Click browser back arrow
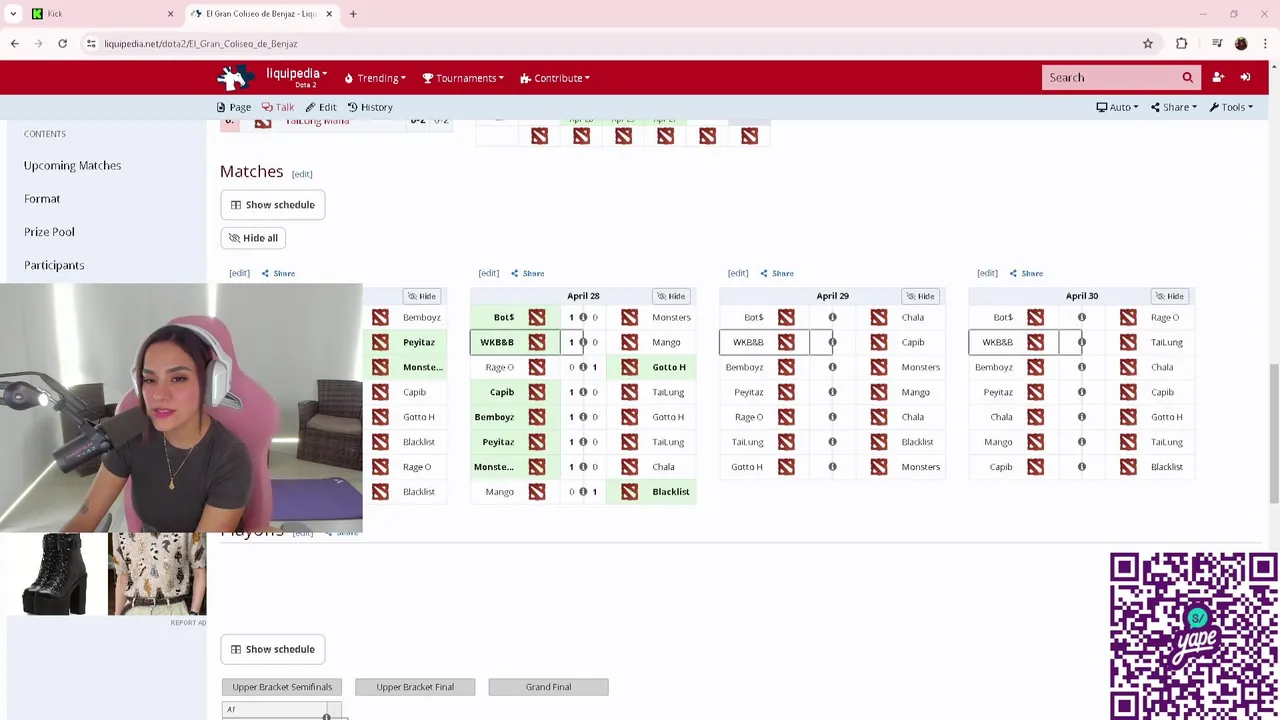1280x720 pixels. pos(14,43)
